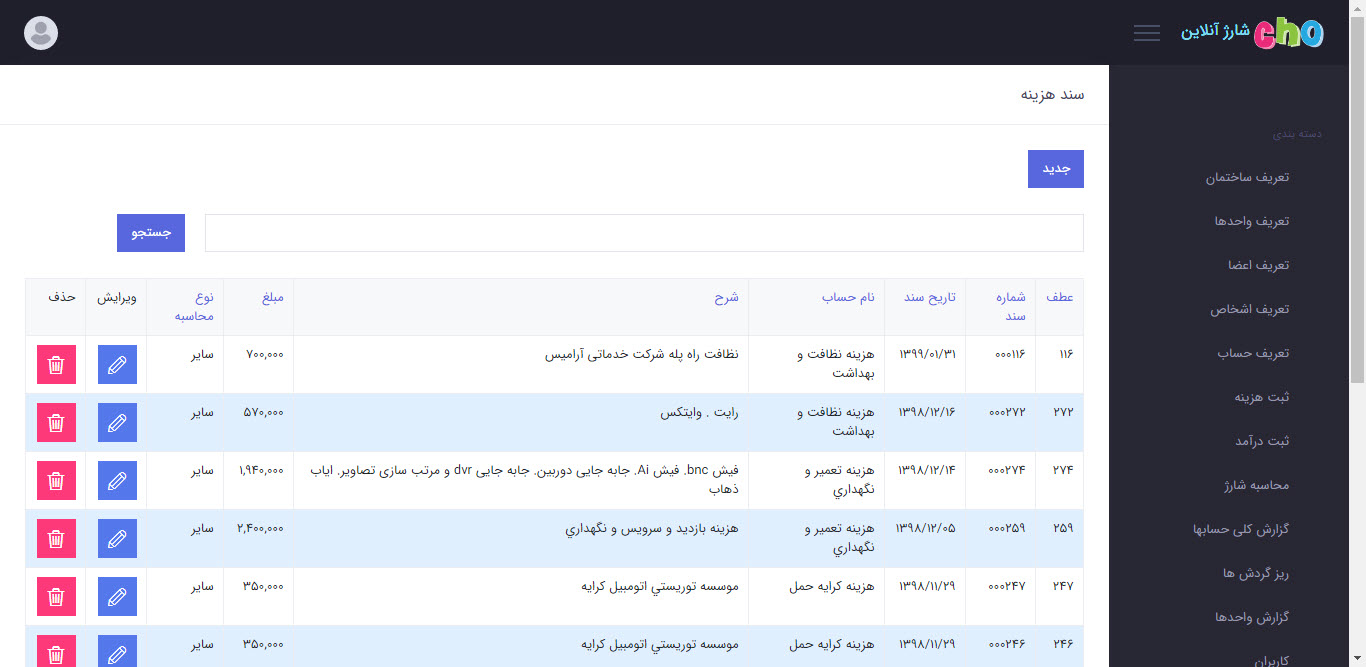
Task: Click the cho logo in the header
Action: (1288, 33)
